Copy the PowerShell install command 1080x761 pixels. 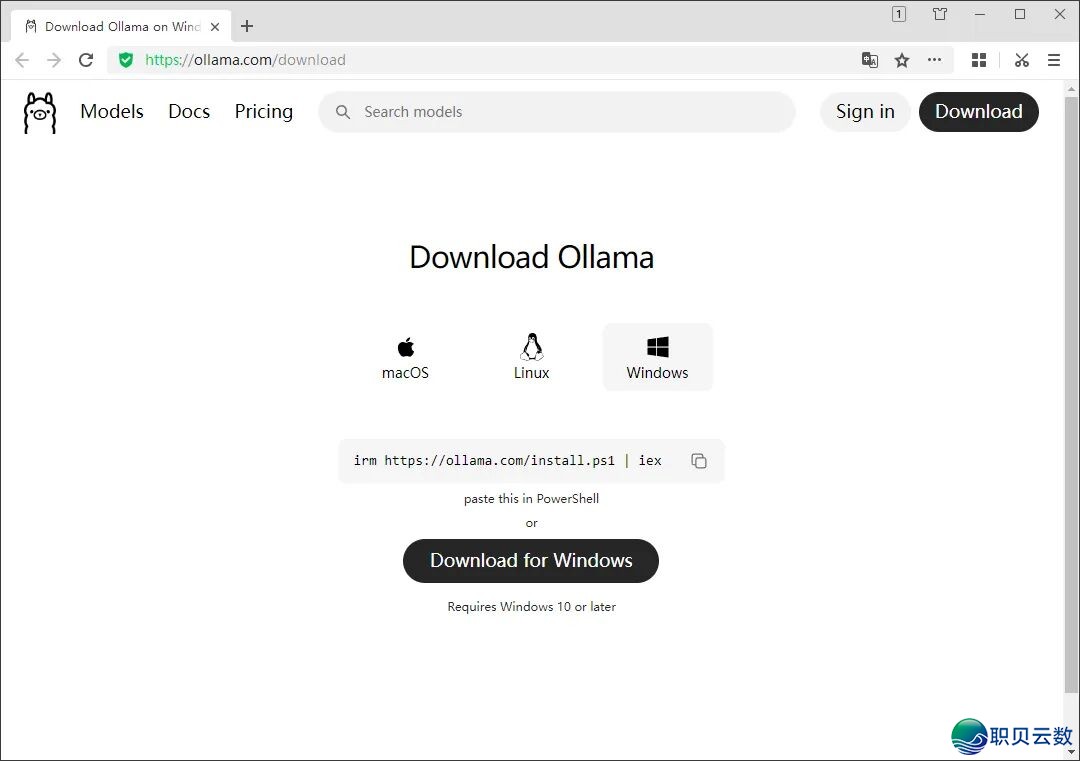pos(698,461)
